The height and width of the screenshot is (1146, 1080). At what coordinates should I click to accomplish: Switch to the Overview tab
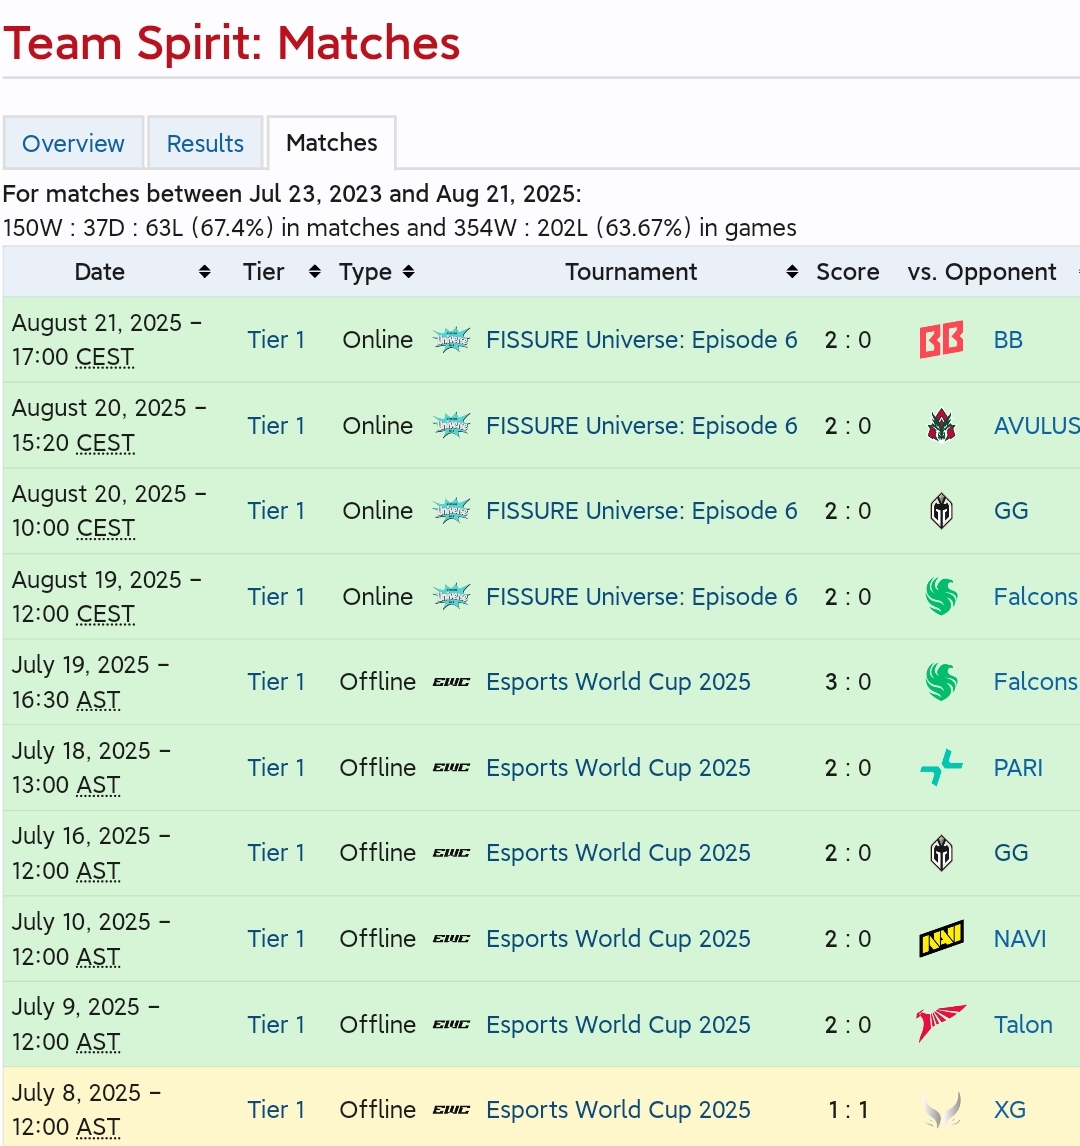pyautogui.click(x=73, y=143)
